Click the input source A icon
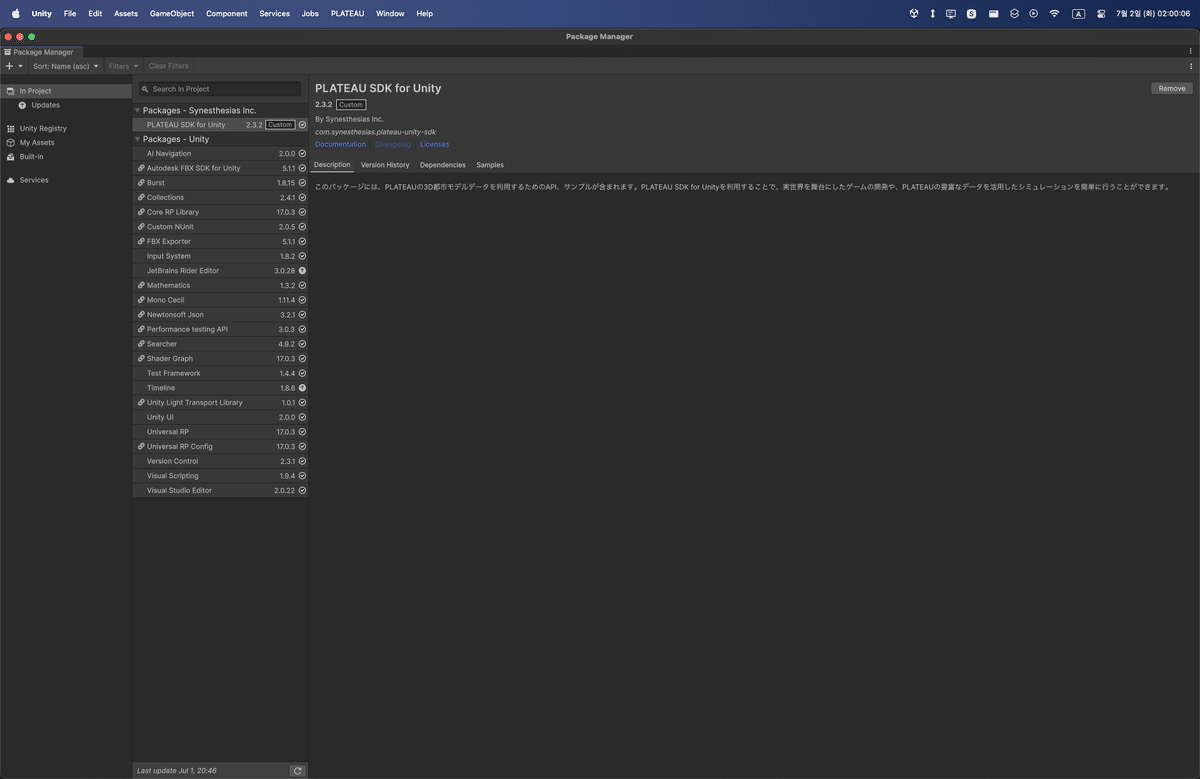Screen dimensions: 1200x779 1078,13
